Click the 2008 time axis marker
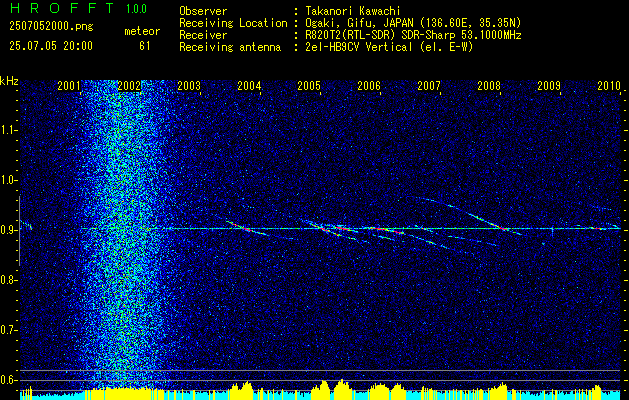This screenshot has height=400, width=629. [x=489, y=85]
